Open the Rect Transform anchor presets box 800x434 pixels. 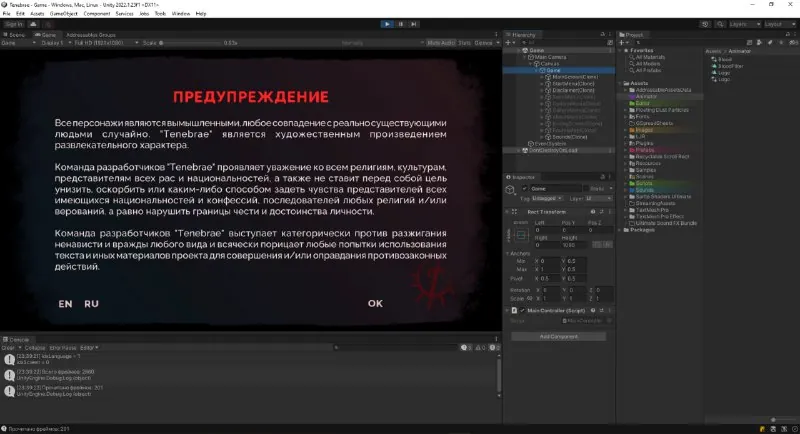click(x=521, y=235)
